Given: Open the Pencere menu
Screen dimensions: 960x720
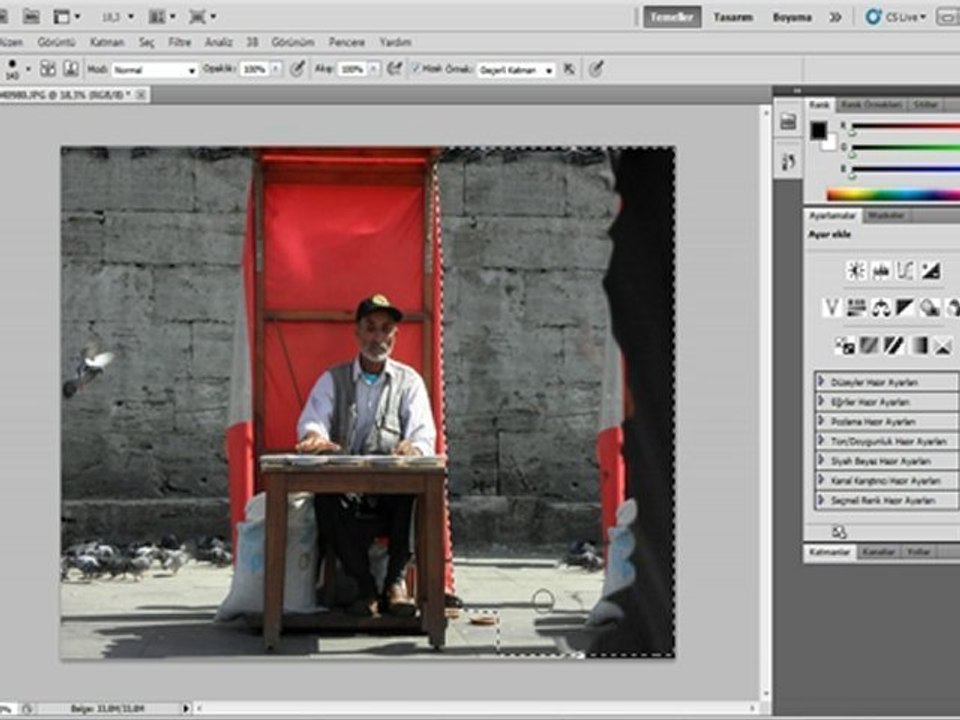Looking at the screenshot, I should [x=347, y=42].
